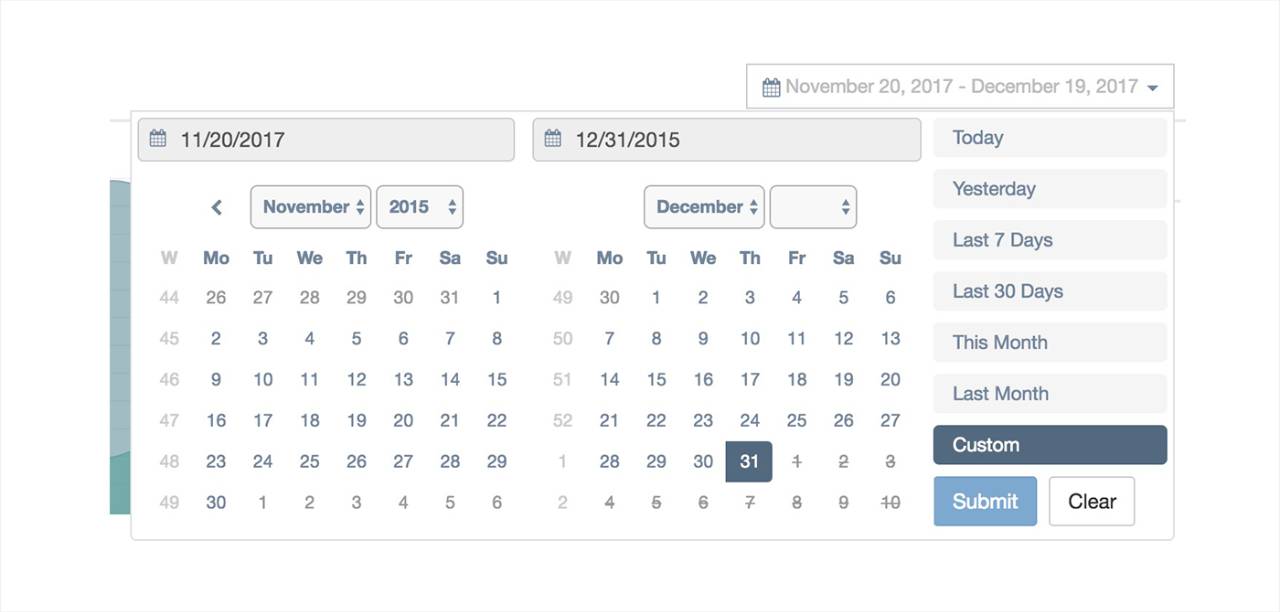Select the Today preset range
The height and width of the screenshot is (612, 1280).
(x=1050, y=138)
